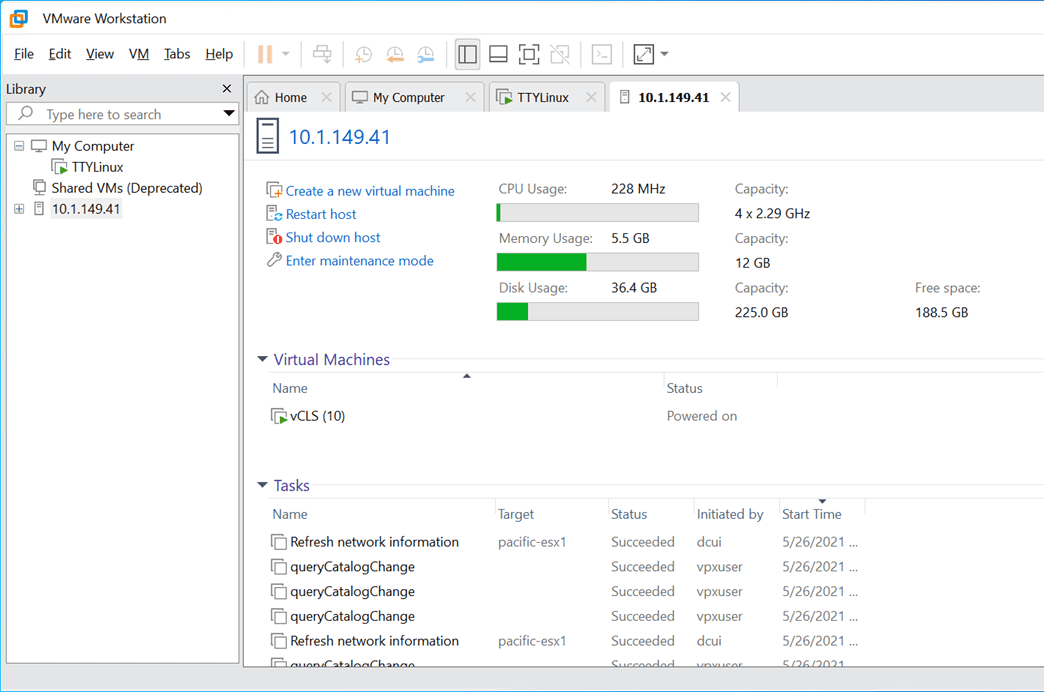1044x692 pixels.
Task: Click the stretch guest display icon
Action: coord(643,54)
